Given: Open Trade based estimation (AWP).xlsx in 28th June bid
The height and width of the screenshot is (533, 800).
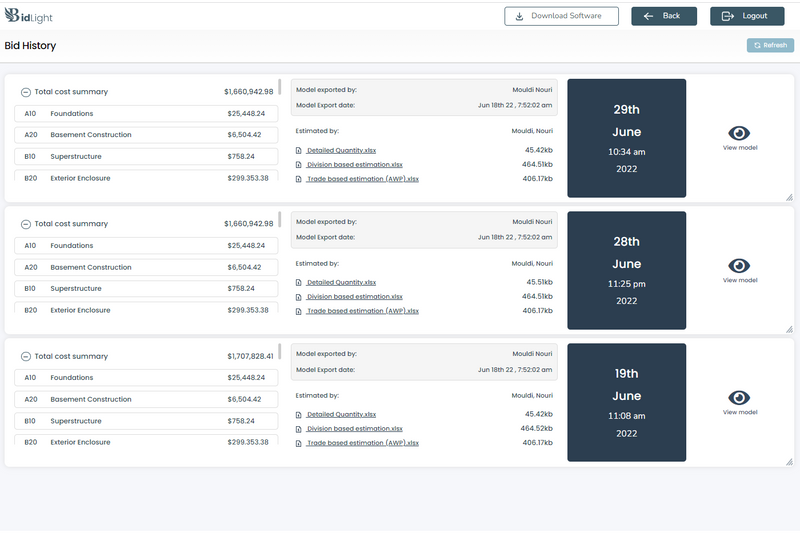Looking at the screenshot, I should tap(363, 311).
